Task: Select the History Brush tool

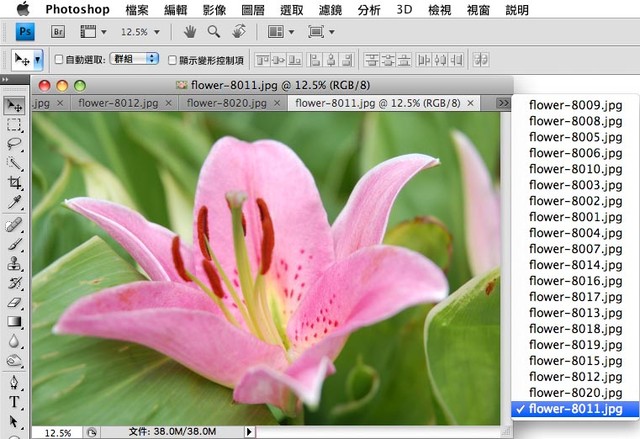Action: [x=15, y=283]
